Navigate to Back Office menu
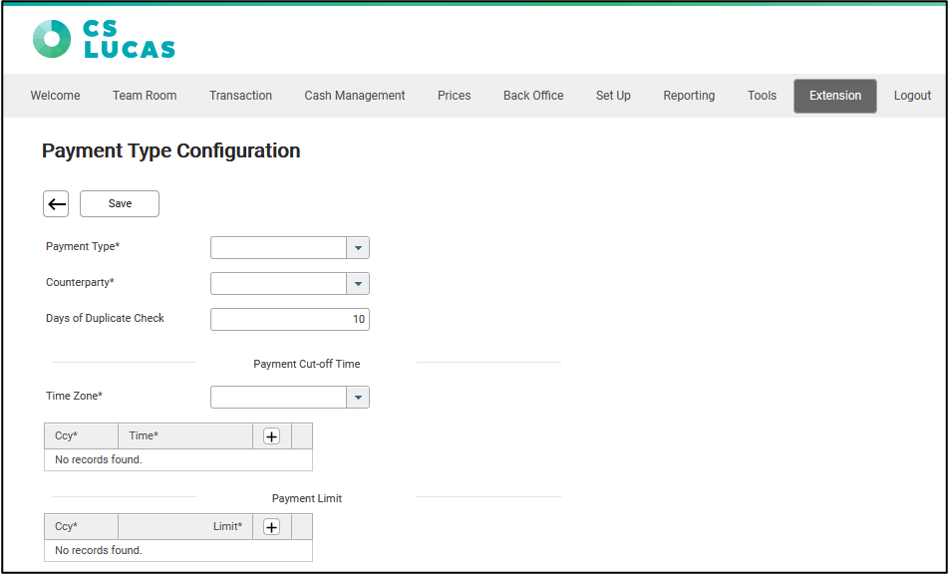Image resolution: width=950 pixels, height=575 pixels. pyautogui.click(x=533, y=96)
